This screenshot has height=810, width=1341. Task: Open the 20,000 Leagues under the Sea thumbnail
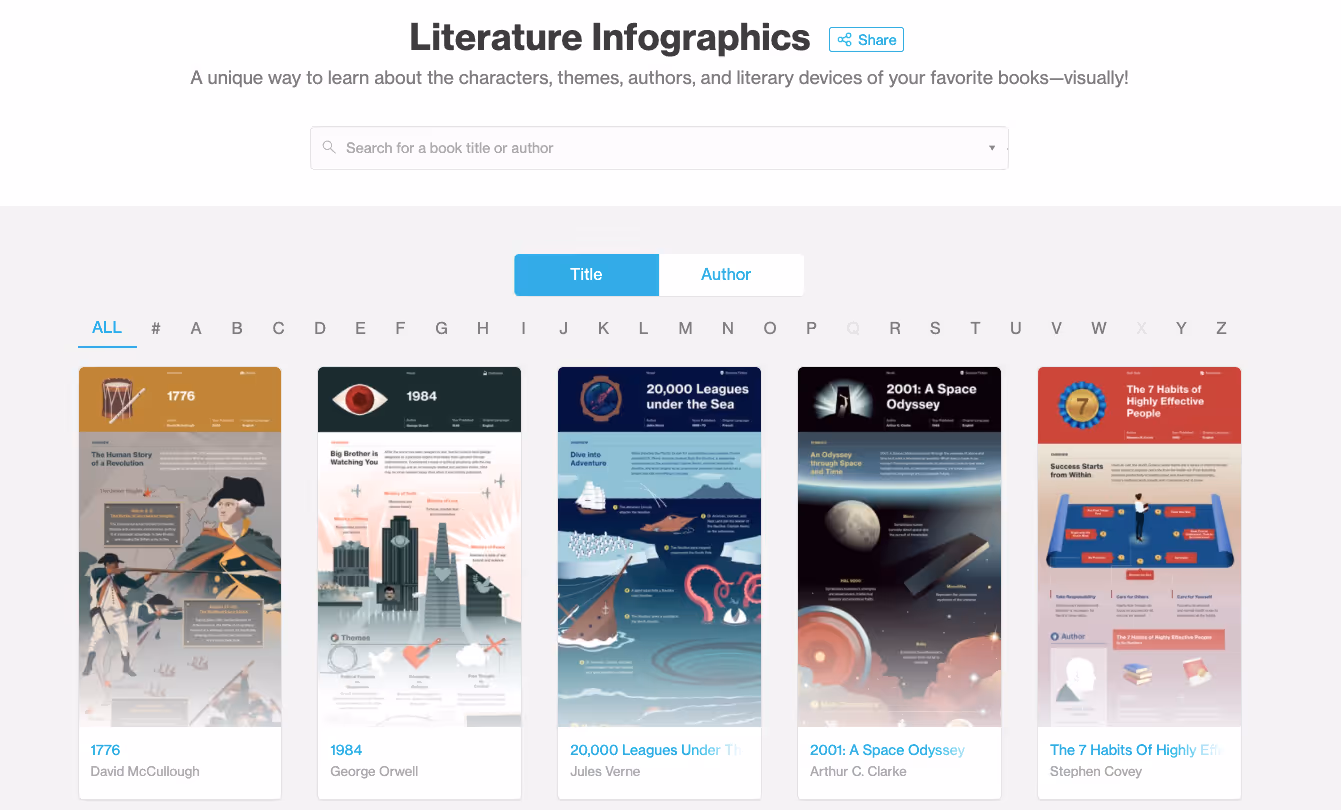[x=660, y=546]
